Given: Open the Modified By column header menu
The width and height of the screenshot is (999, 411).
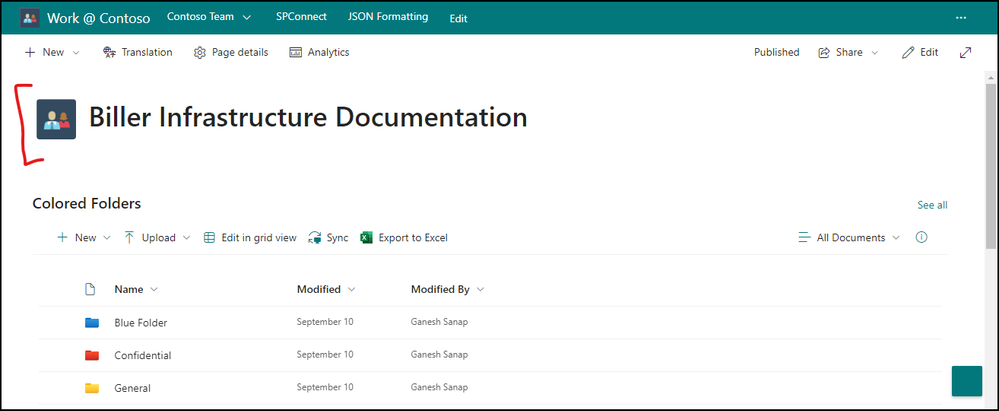Looking at the screenshot, I should (x=448, y=289).
